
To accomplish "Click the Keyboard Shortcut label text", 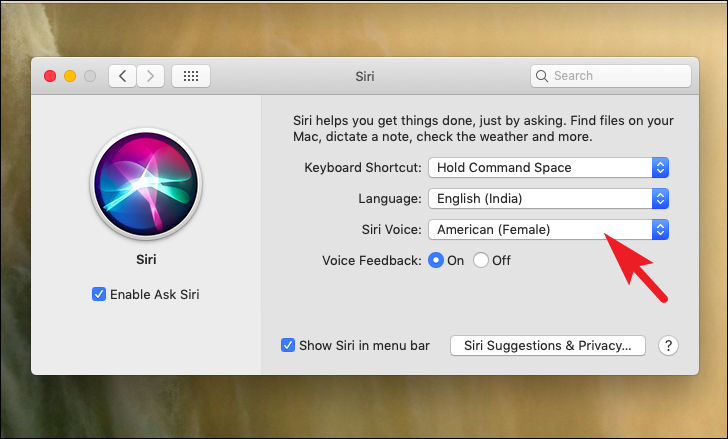I will [363, 168].
